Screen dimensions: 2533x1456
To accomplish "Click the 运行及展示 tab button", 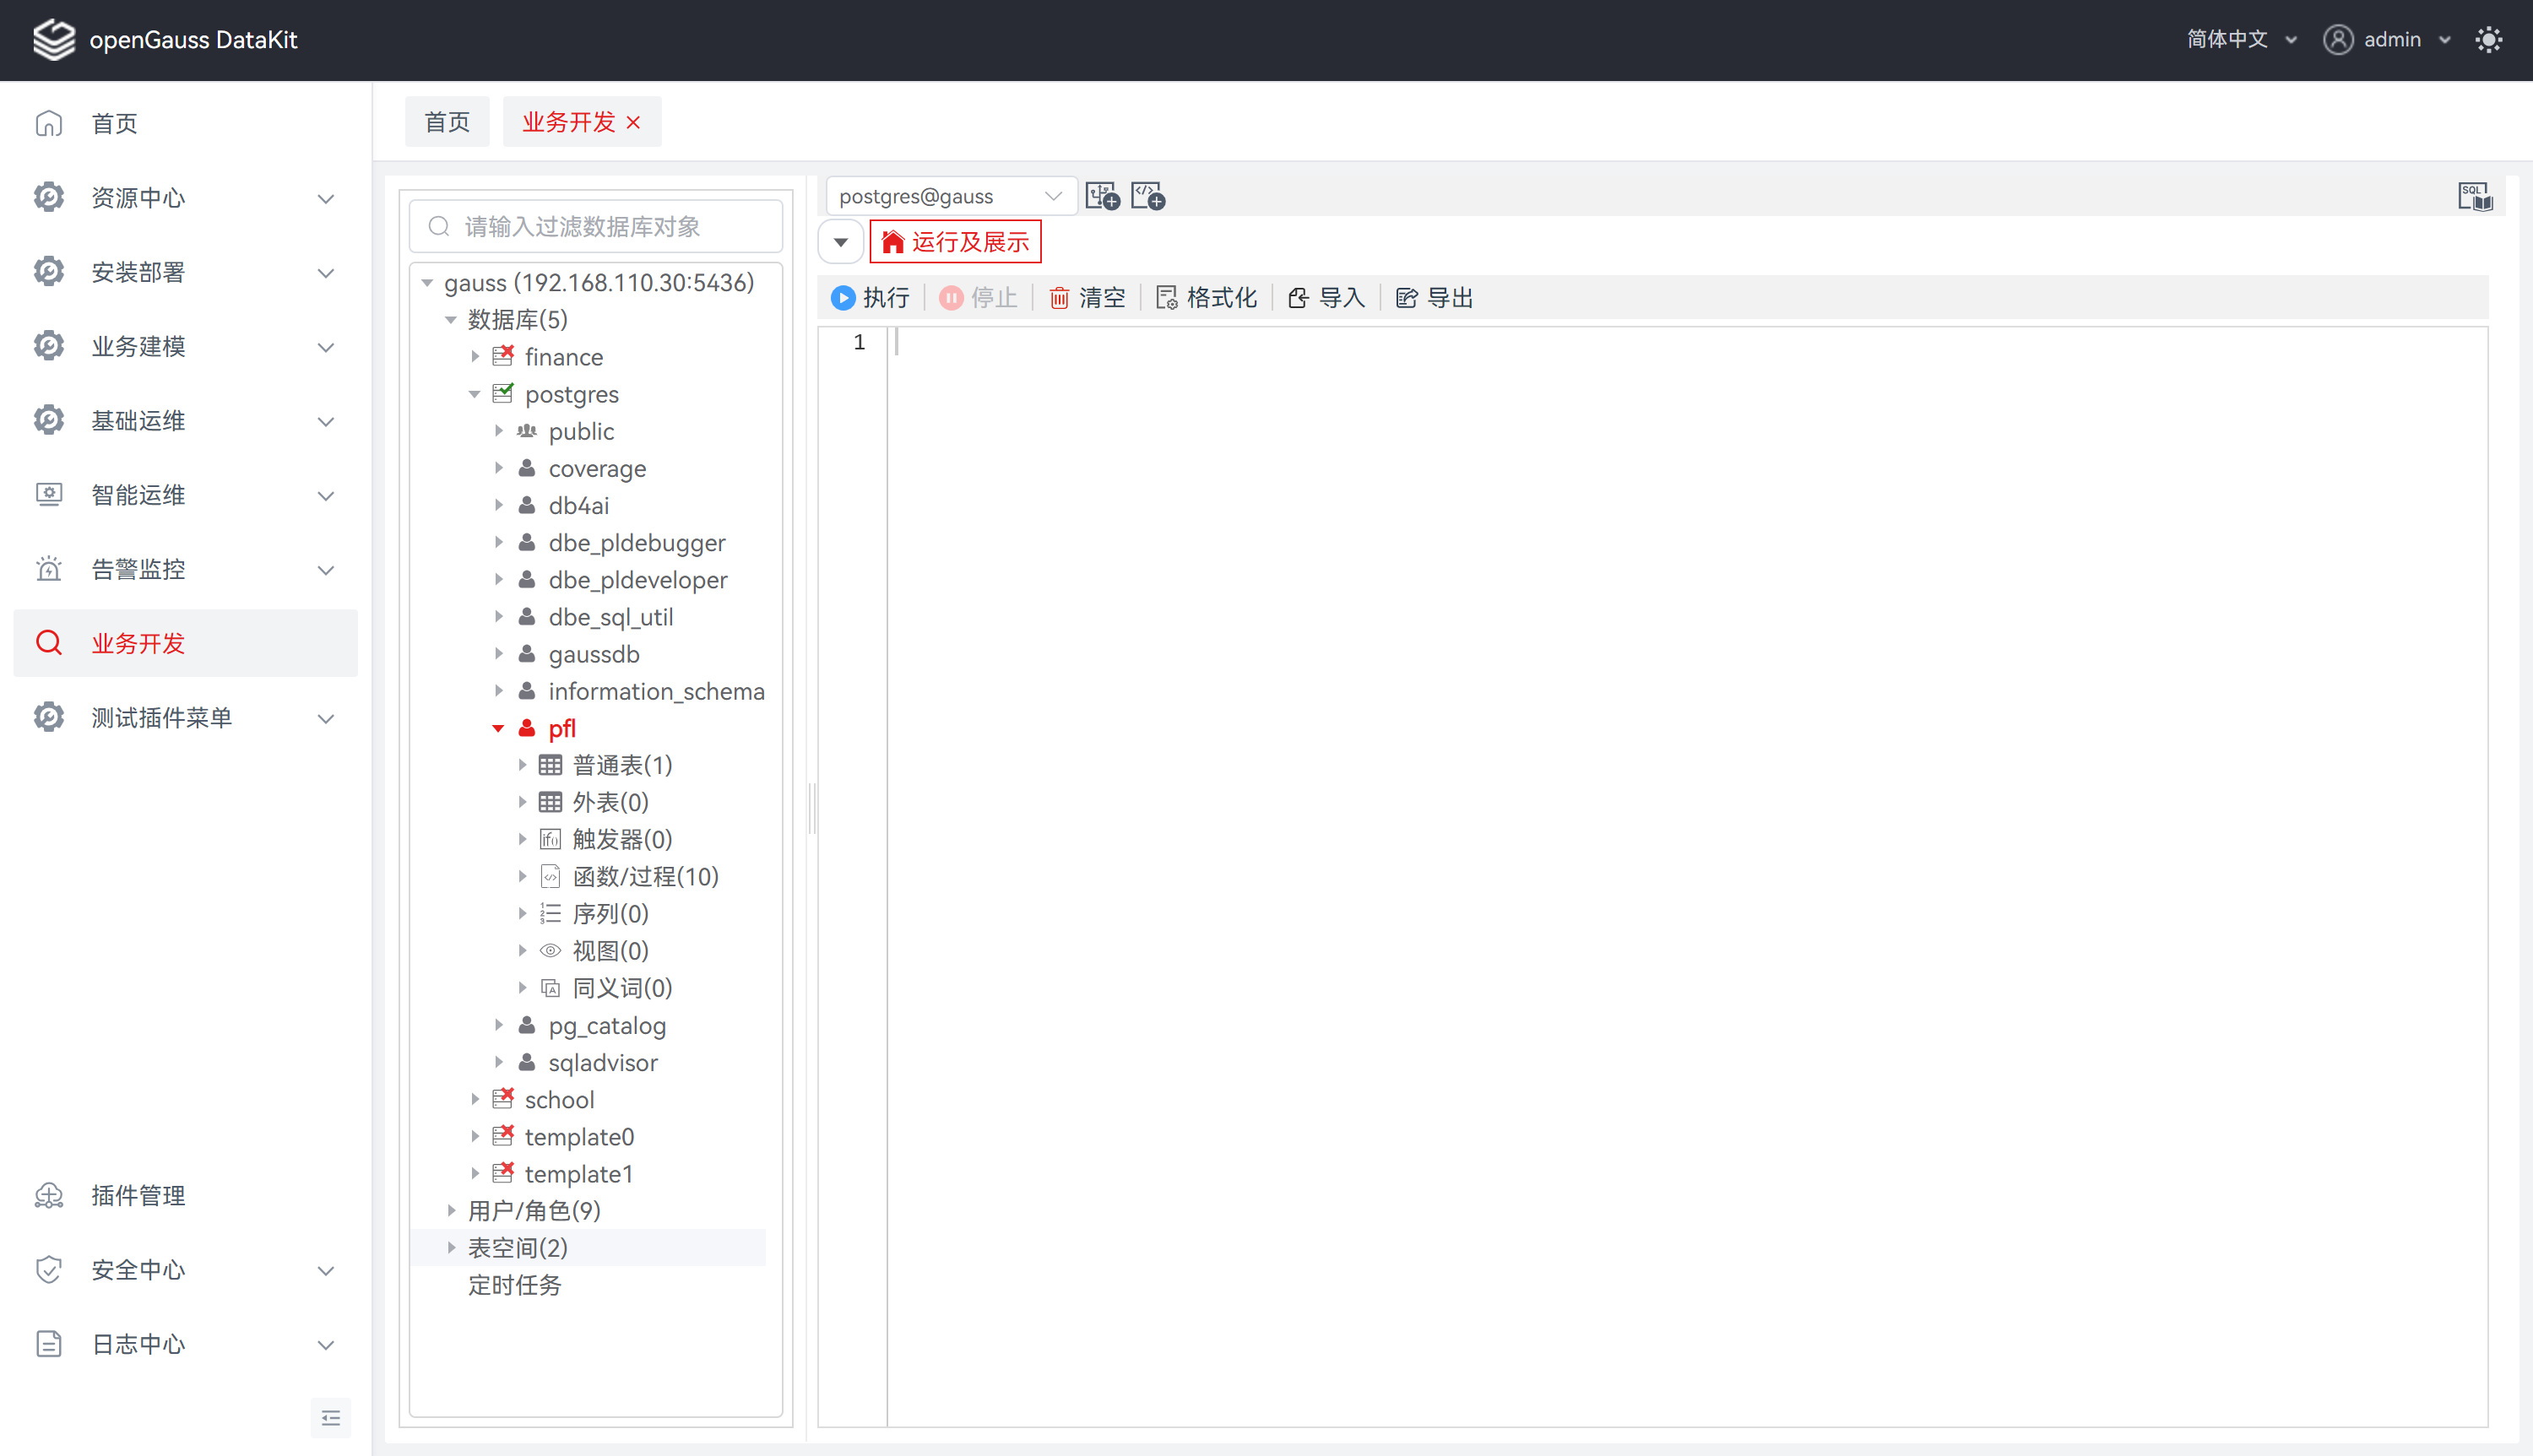I will coord(955,242).
